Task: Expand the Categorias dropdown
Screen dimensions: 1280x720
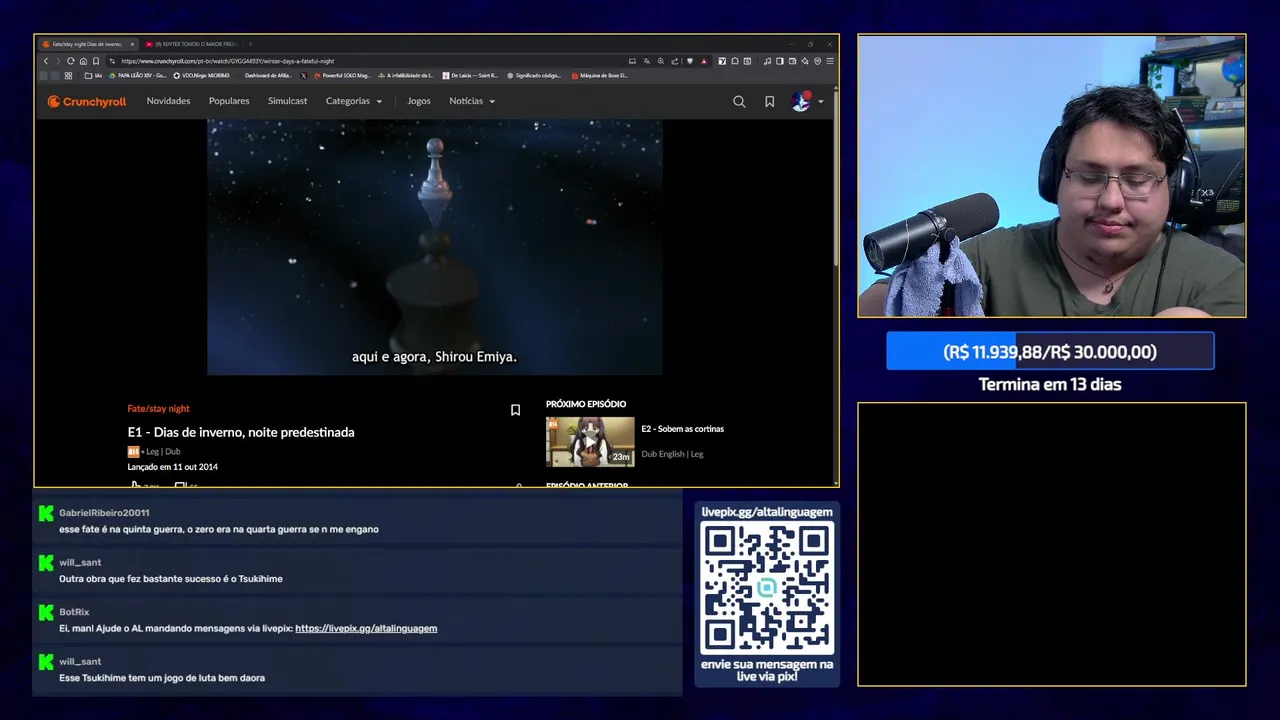Action: click(x=354, y=101)
